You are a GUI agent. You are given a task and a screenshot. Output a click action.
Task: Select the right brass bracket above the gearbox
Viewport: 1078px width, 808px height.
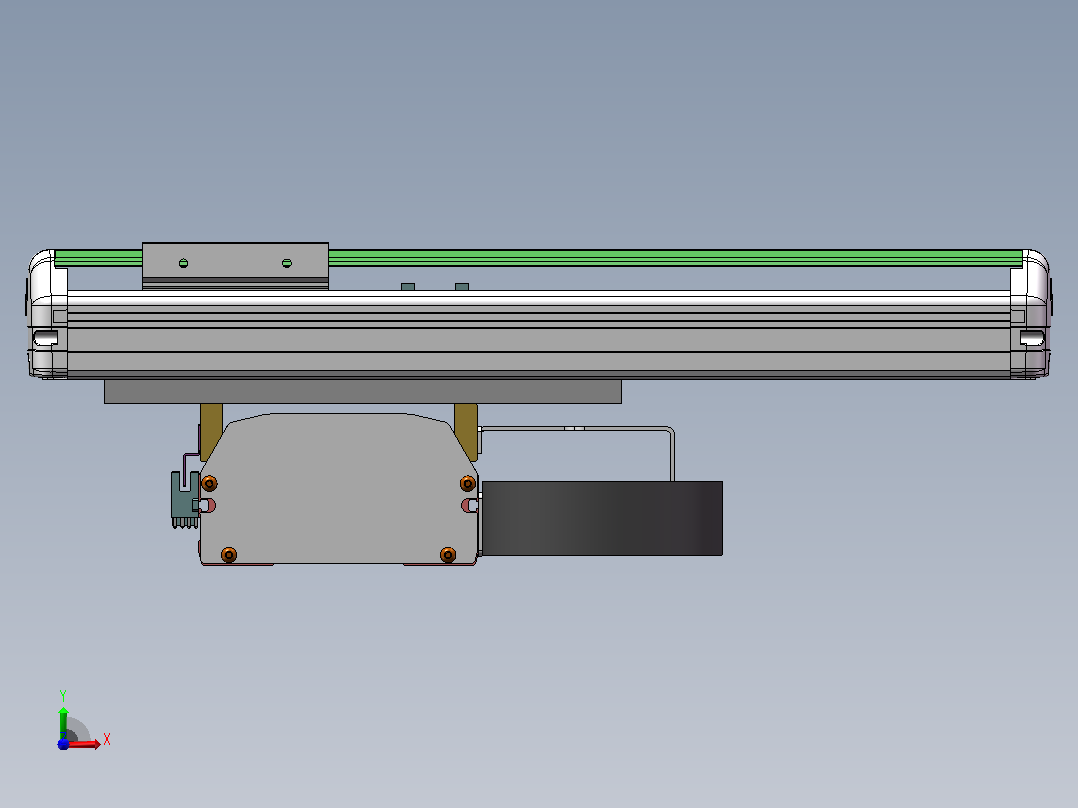click(467, 430)
